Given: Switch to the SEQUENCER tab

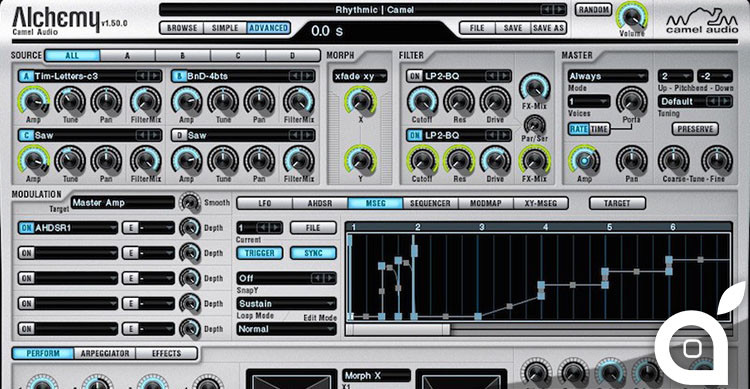Looking at the screenshot, I should pos(430,203).
